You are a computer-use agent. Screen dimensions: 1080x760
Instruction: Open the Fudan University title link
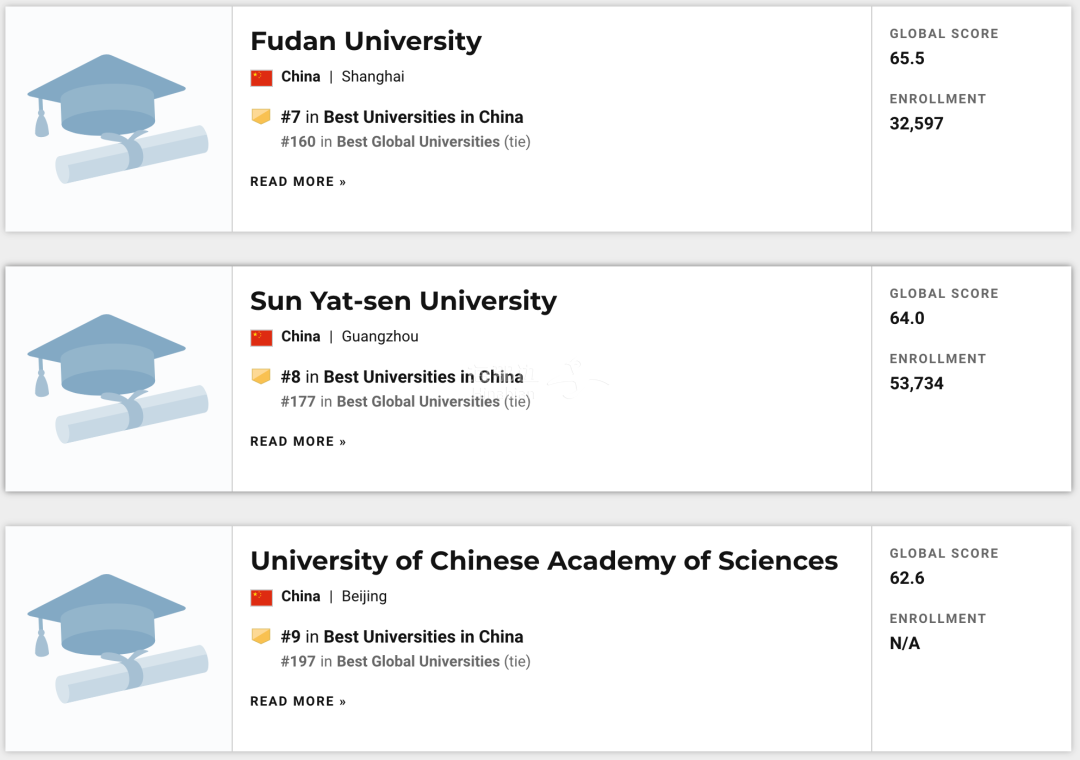pos(366,41)
